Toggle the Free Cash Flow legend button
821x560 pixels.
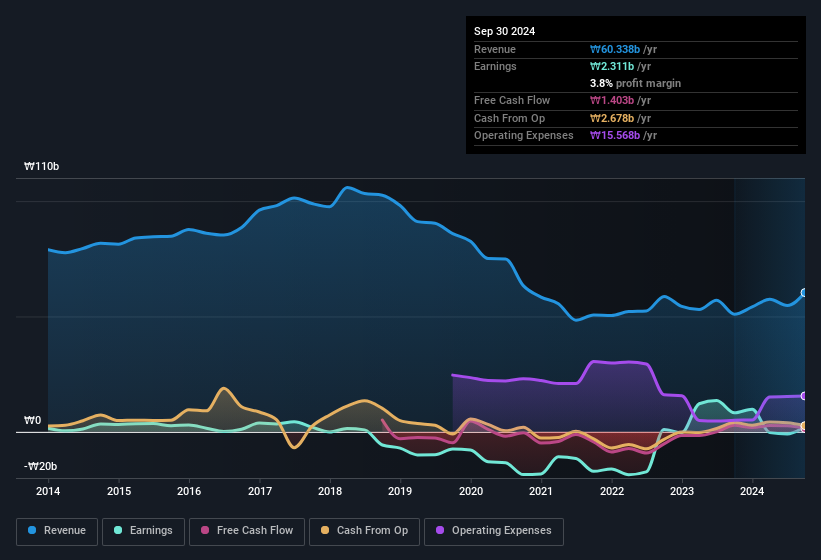point(247,531)
